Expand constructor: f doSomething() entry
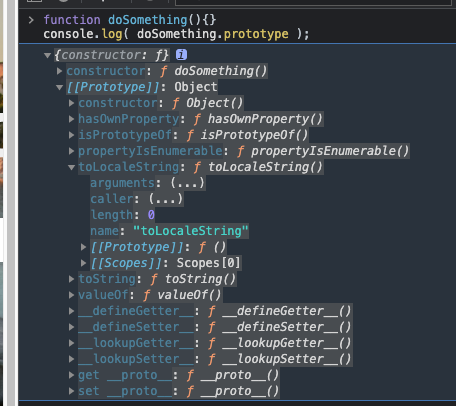 59,71
